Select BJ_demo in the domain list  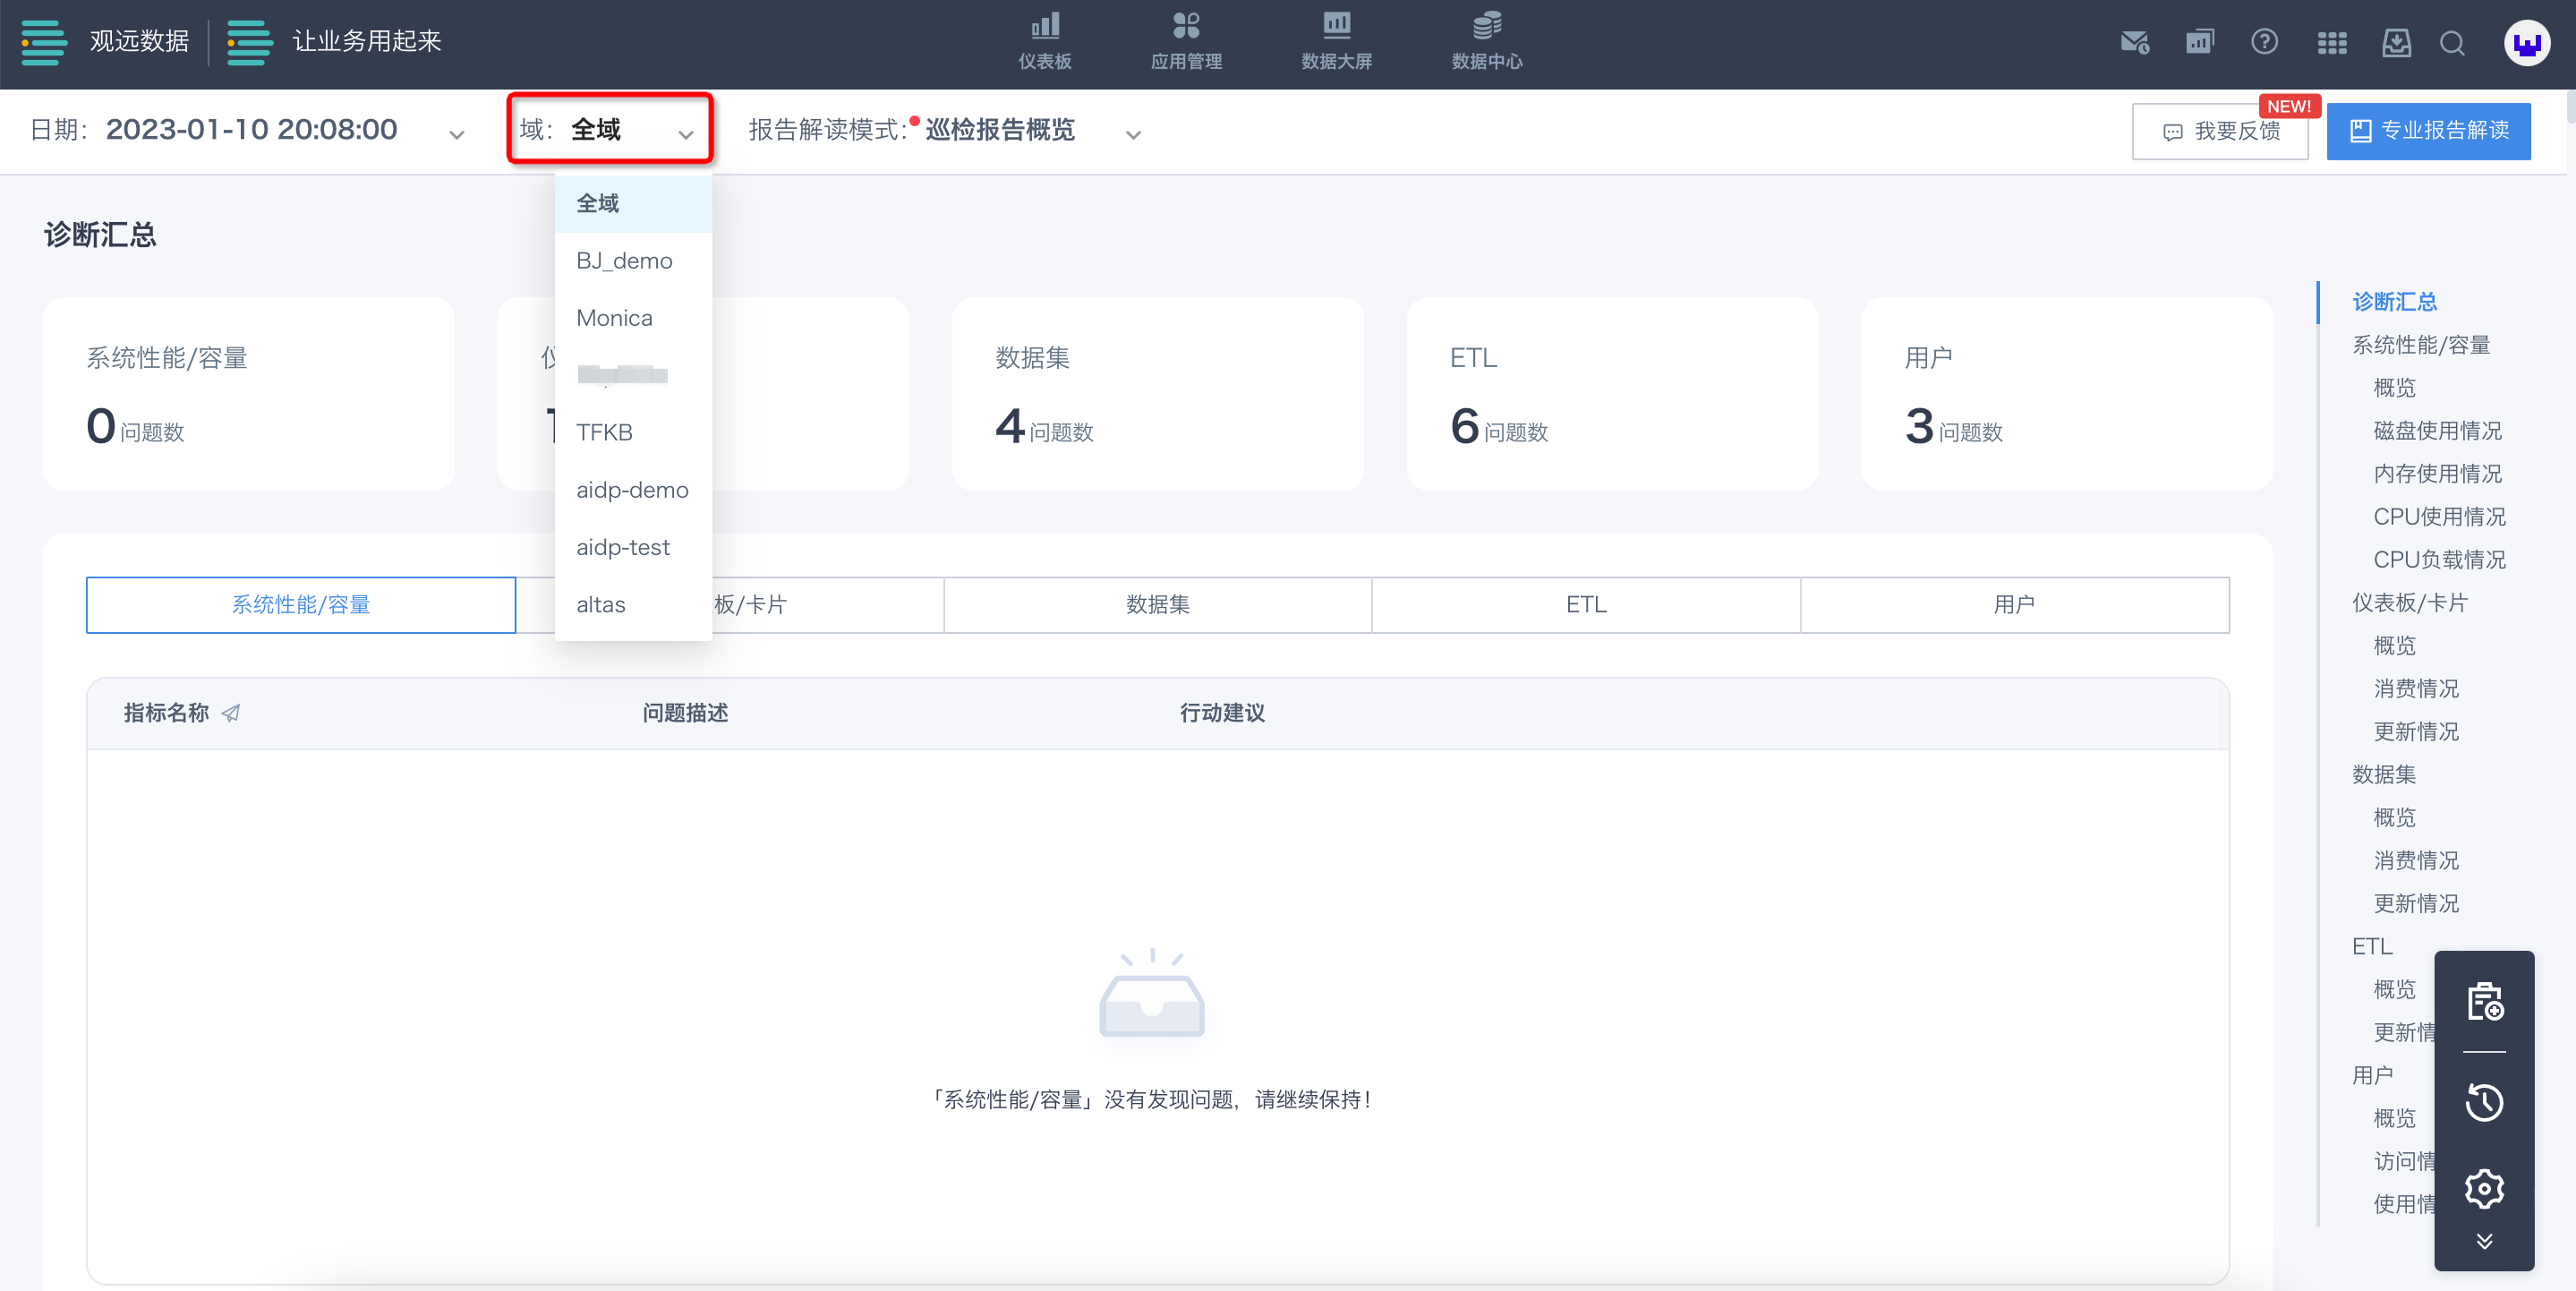click(633, 261)
